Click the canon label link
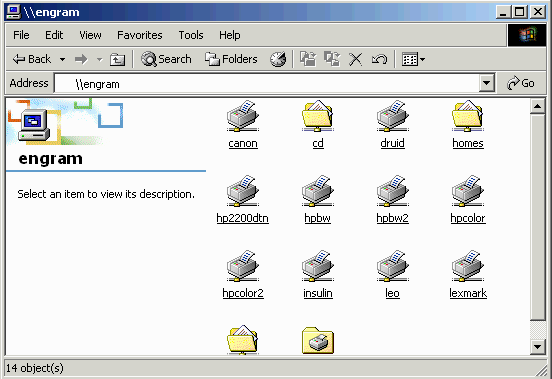 pos(243,144)
